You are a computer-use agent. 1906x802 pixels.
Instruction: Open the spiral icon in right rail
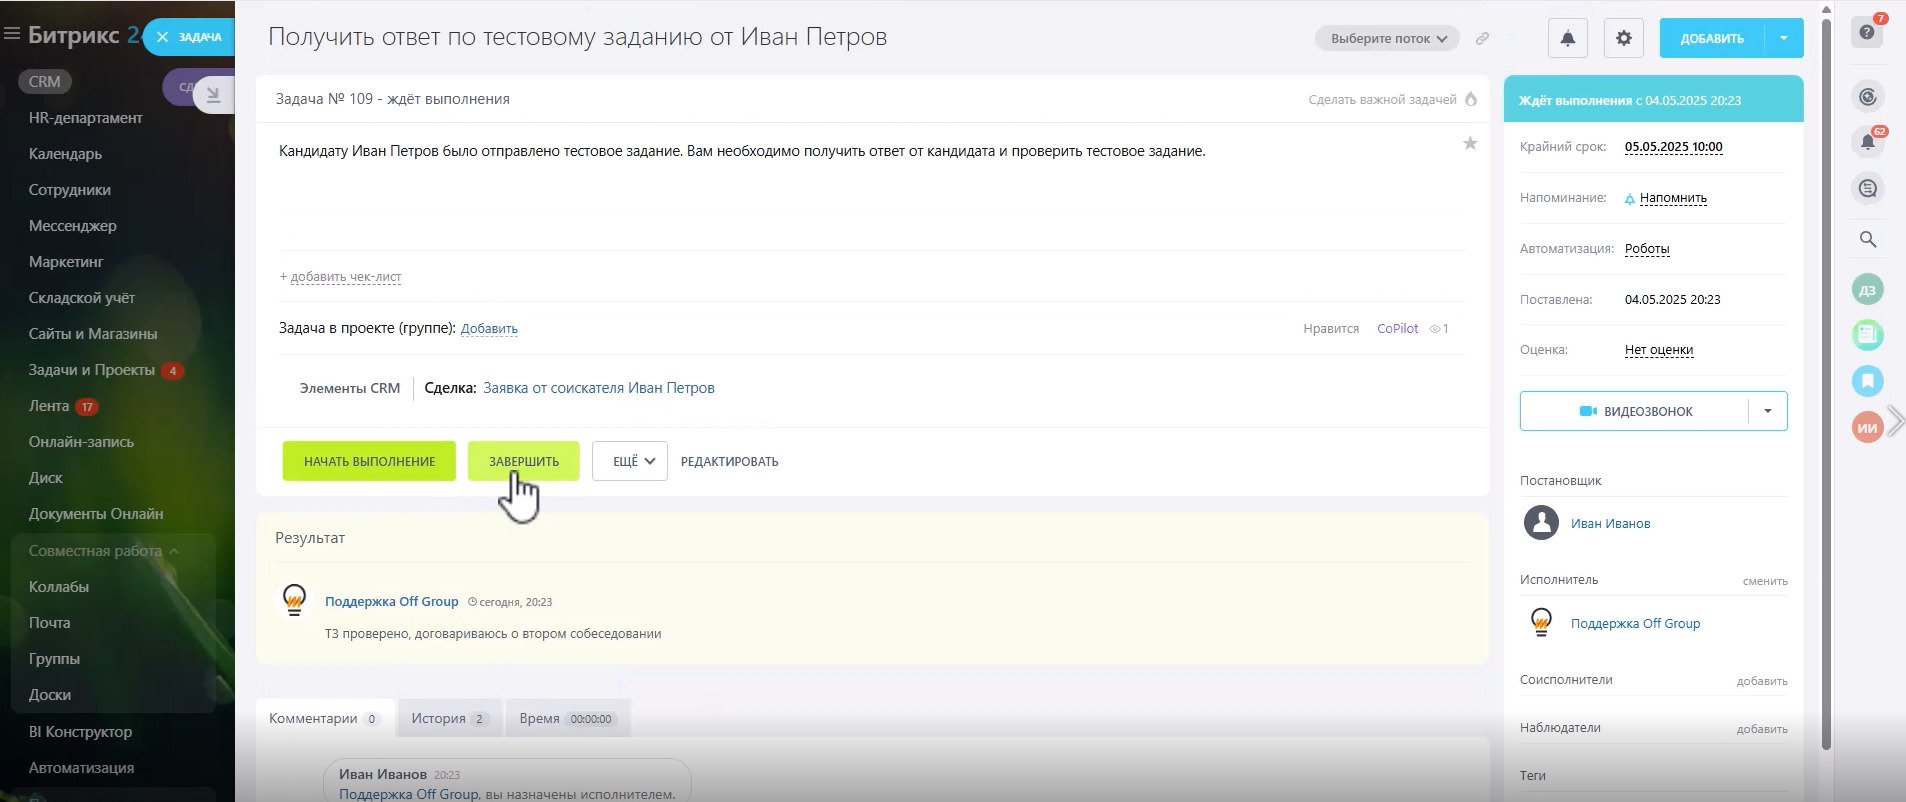(x=1867, y=97)
